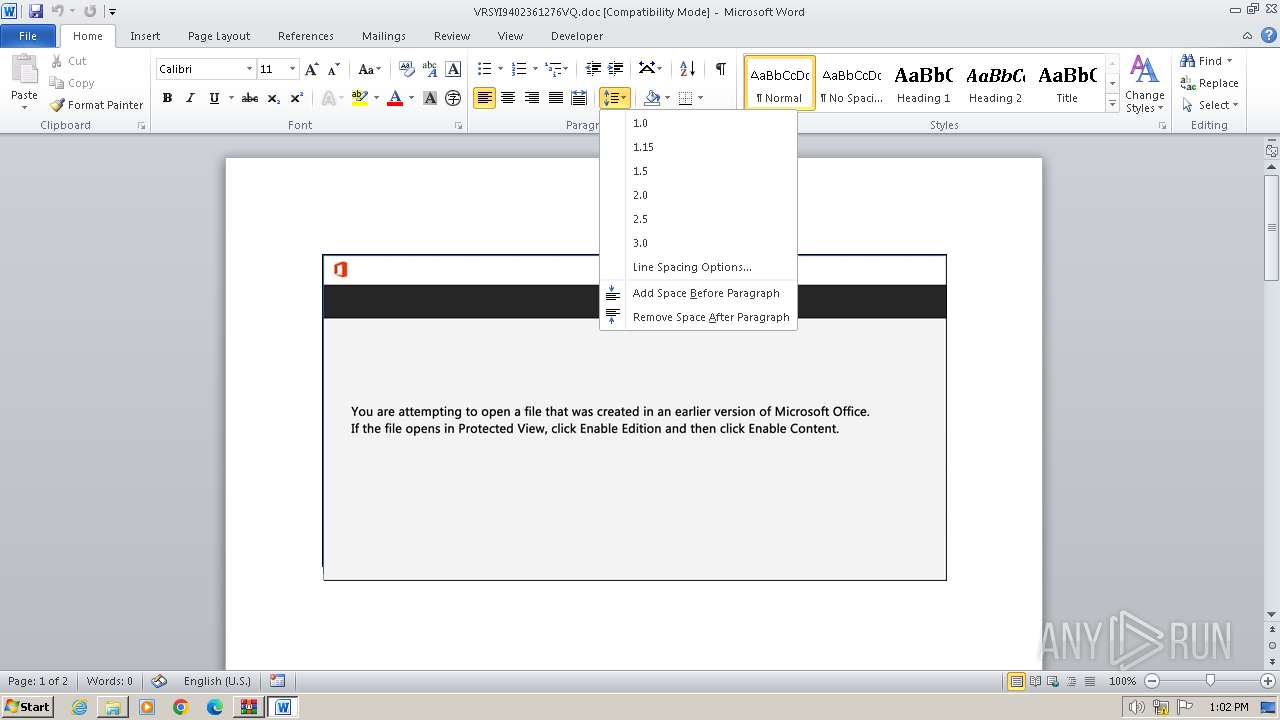Viewport: 1280px width, 720px height.
Task: Click the Align Text Right icon
Action: pos(531,98)
